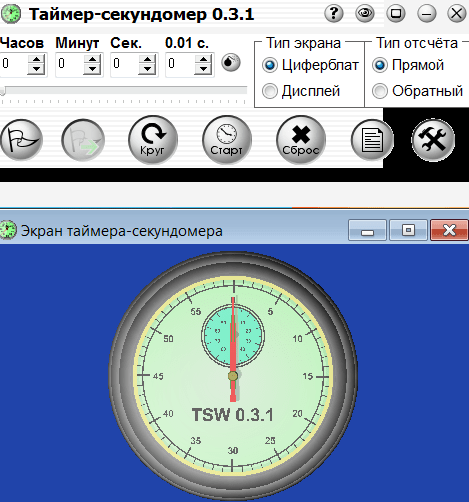Start the timer with Старт button
Viewport: 469px width, 502px height.
[x=227, y=140]
